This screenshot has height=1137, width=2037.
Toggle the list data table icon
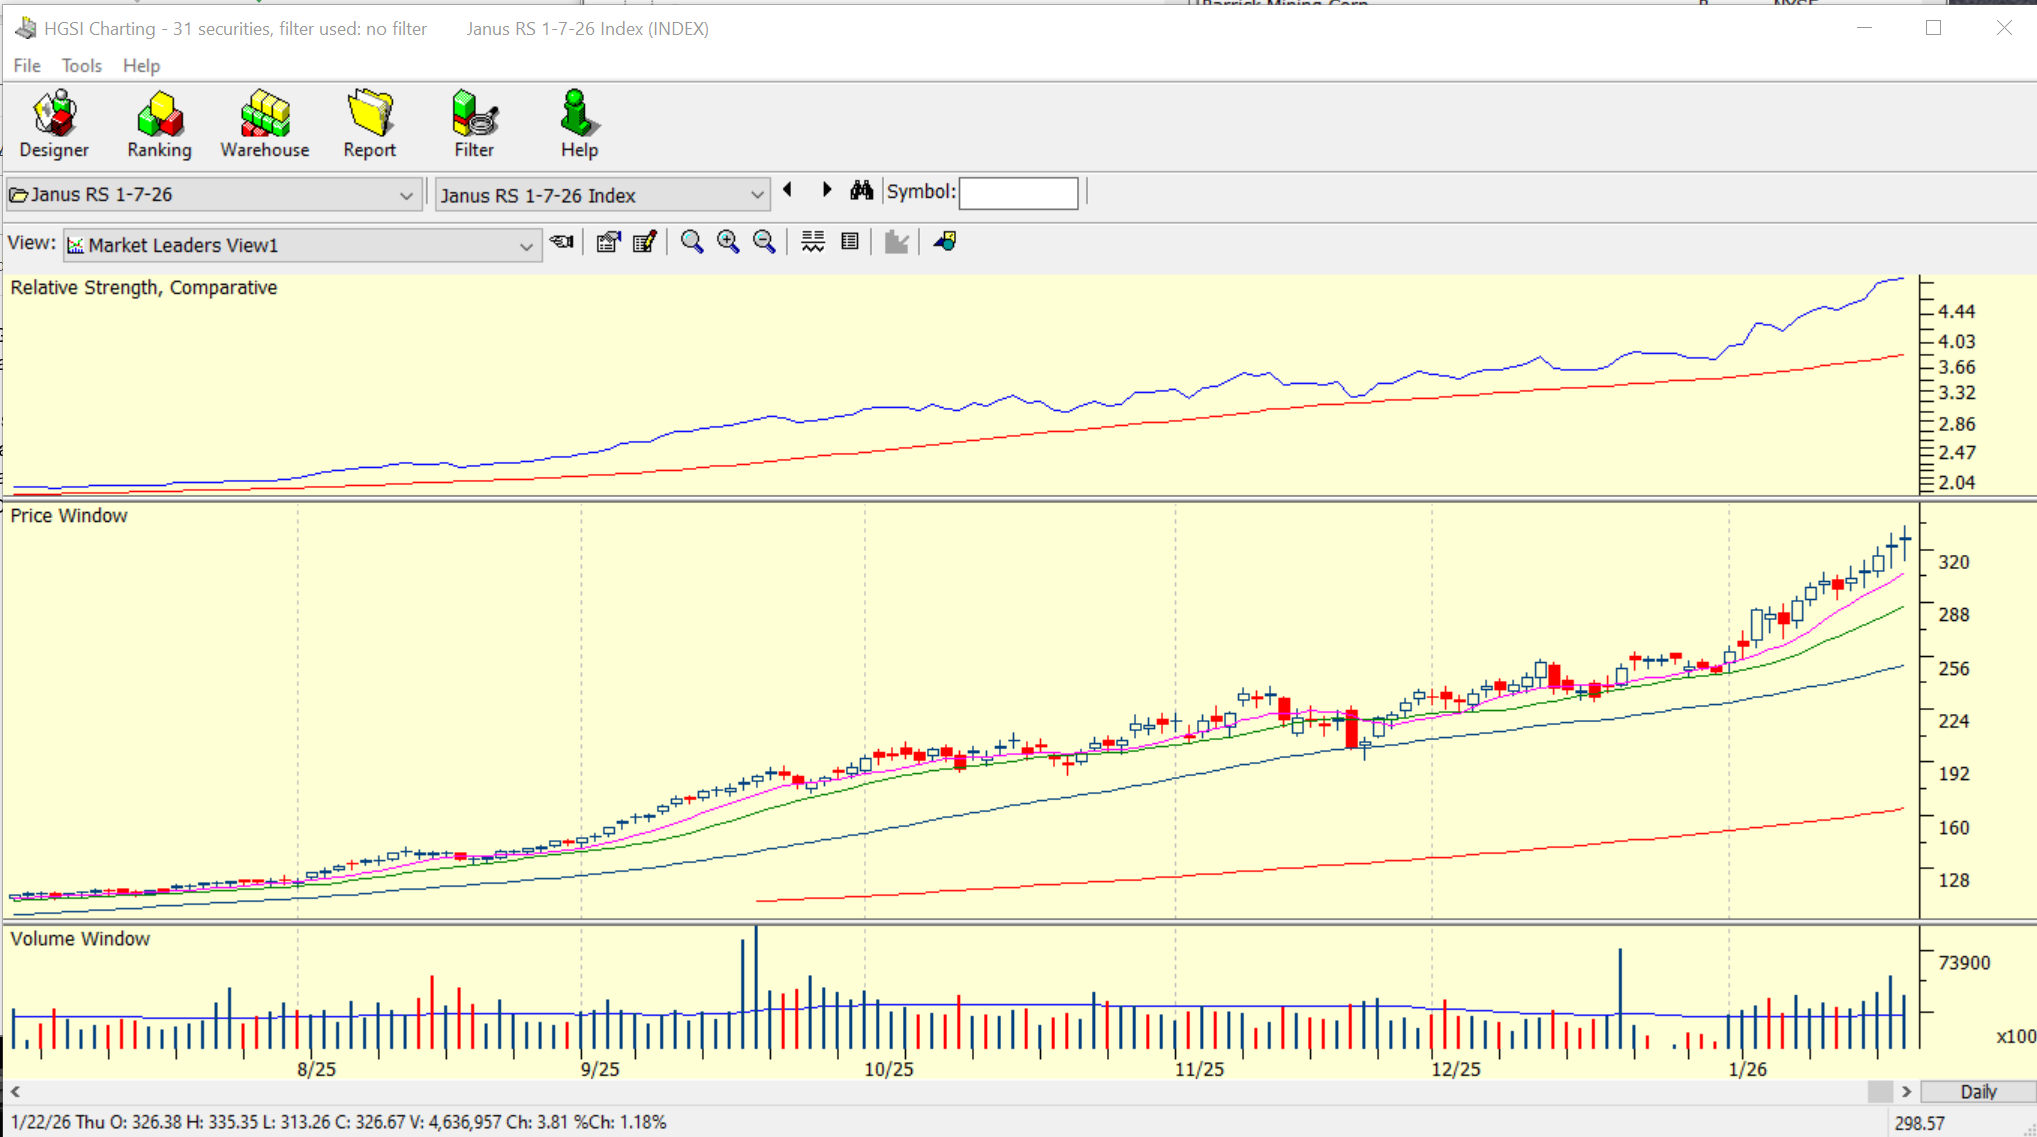point(850,242)
